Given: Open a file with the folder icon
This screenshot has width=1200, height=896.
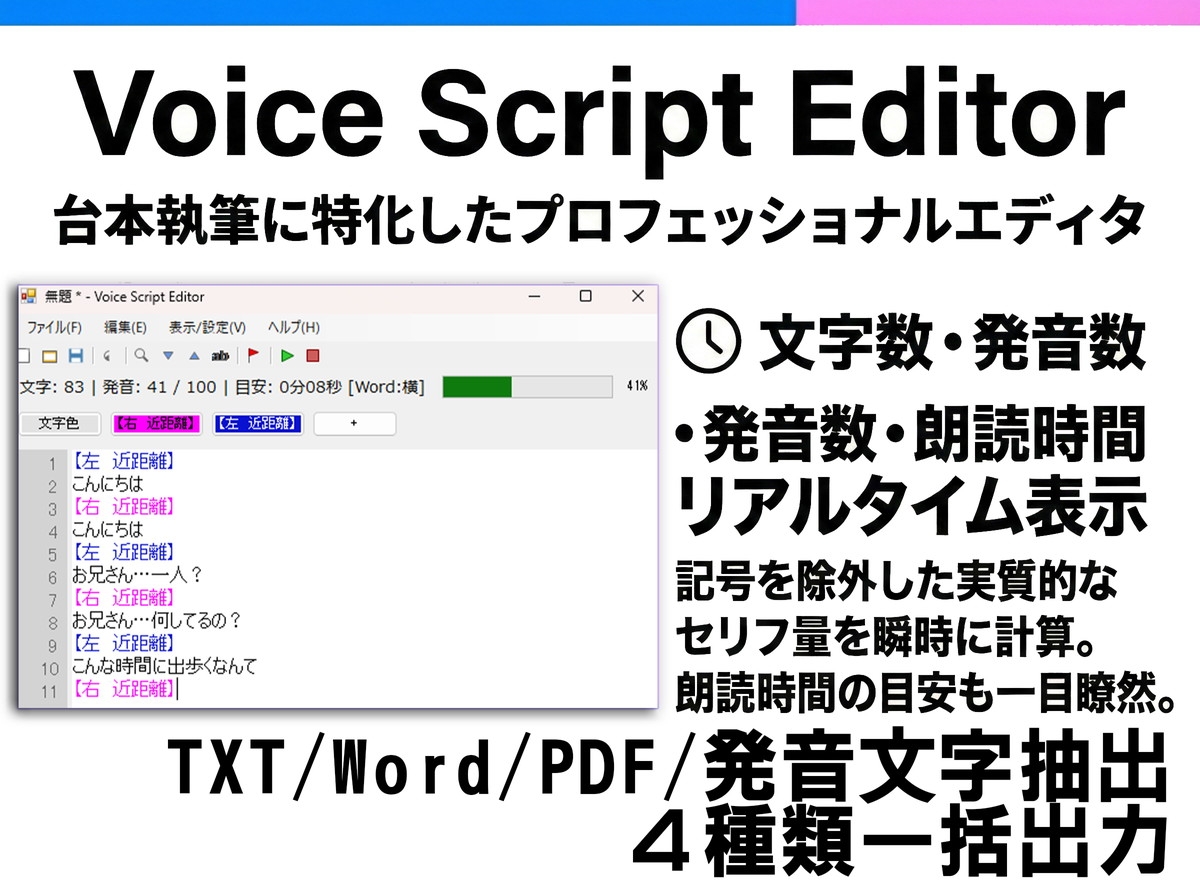Looking at the screenshot, I should click(49, 355).
